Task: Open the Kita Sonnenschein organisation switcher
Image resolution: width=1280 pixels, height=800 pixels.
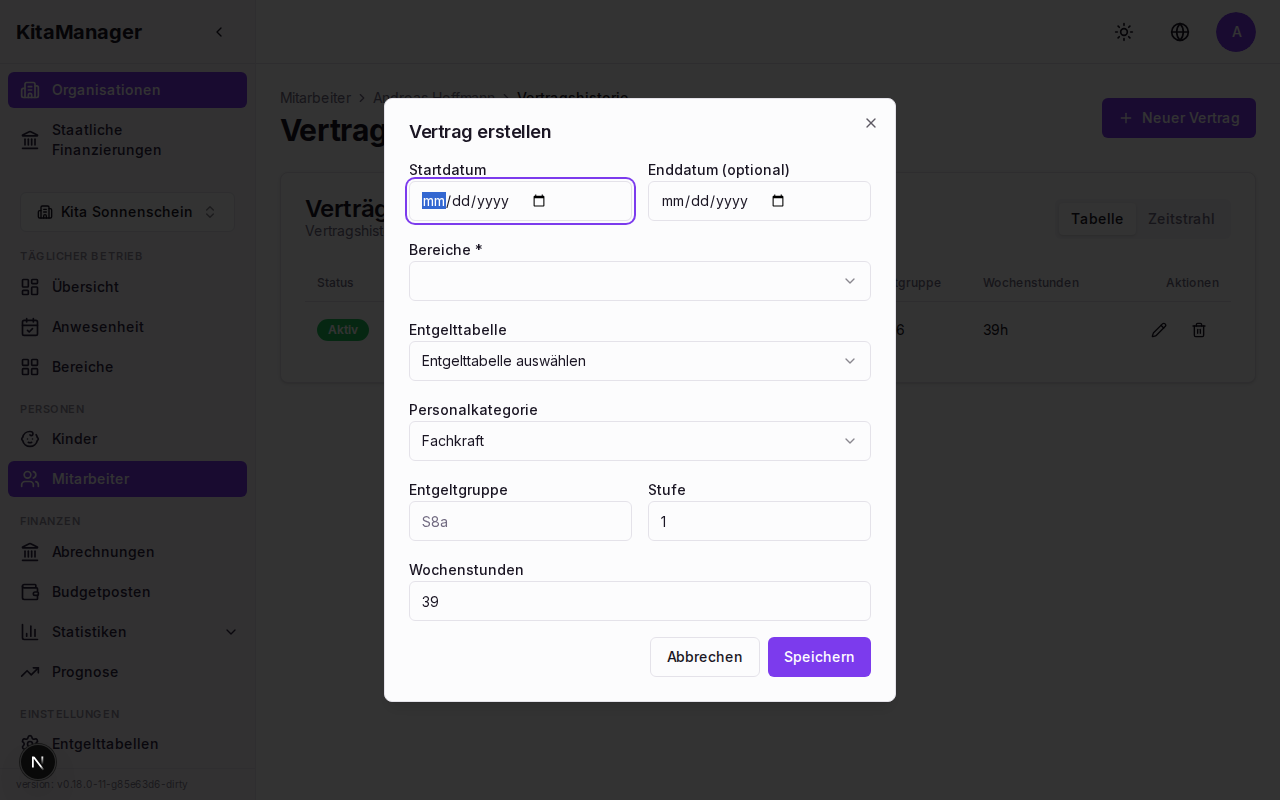Action: (127, 212)
